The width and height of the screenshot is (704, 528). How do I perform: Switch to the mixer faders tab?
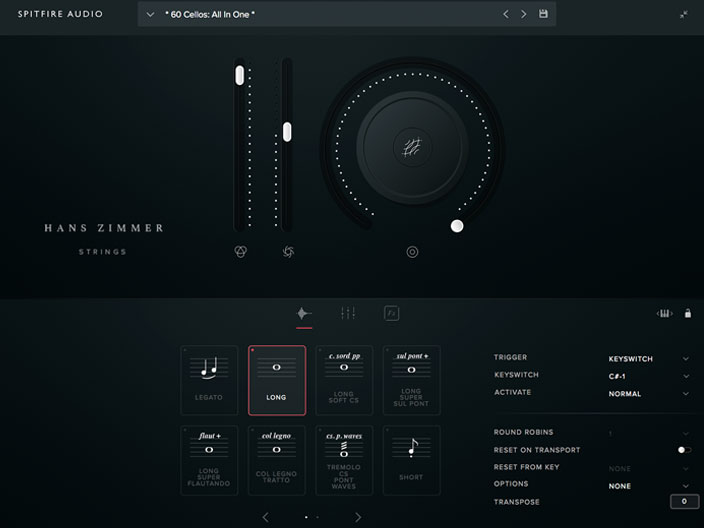tap(348, 313)
